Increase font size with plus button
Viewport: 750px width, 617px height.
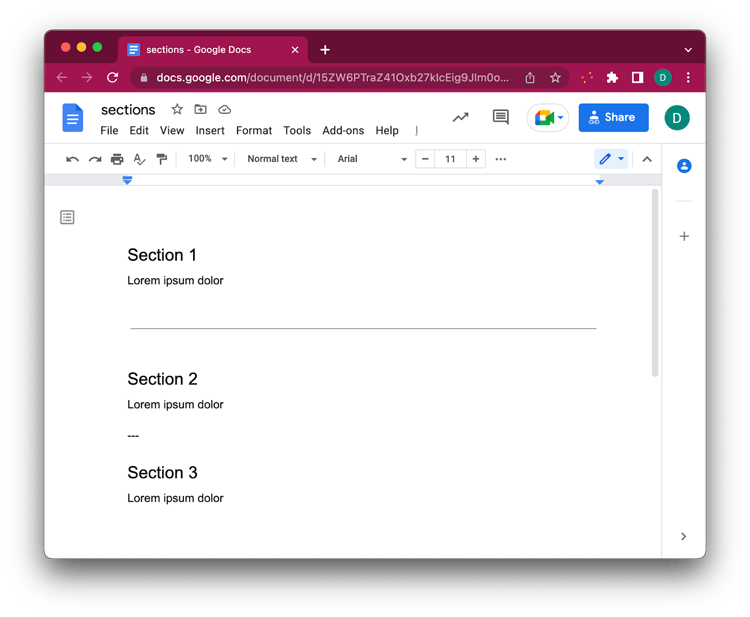tap(476, 159)
